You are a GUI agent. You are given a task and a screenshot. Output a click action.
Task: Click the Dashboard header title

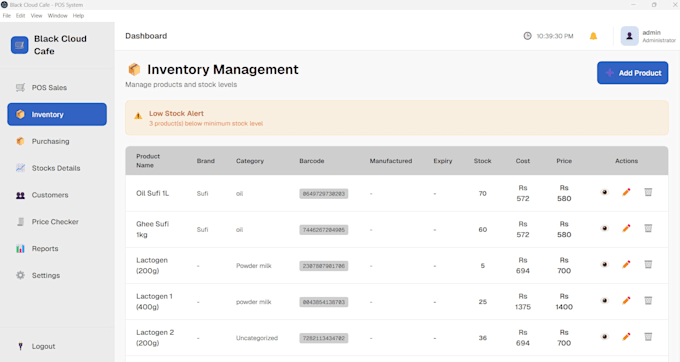(146, 36)
